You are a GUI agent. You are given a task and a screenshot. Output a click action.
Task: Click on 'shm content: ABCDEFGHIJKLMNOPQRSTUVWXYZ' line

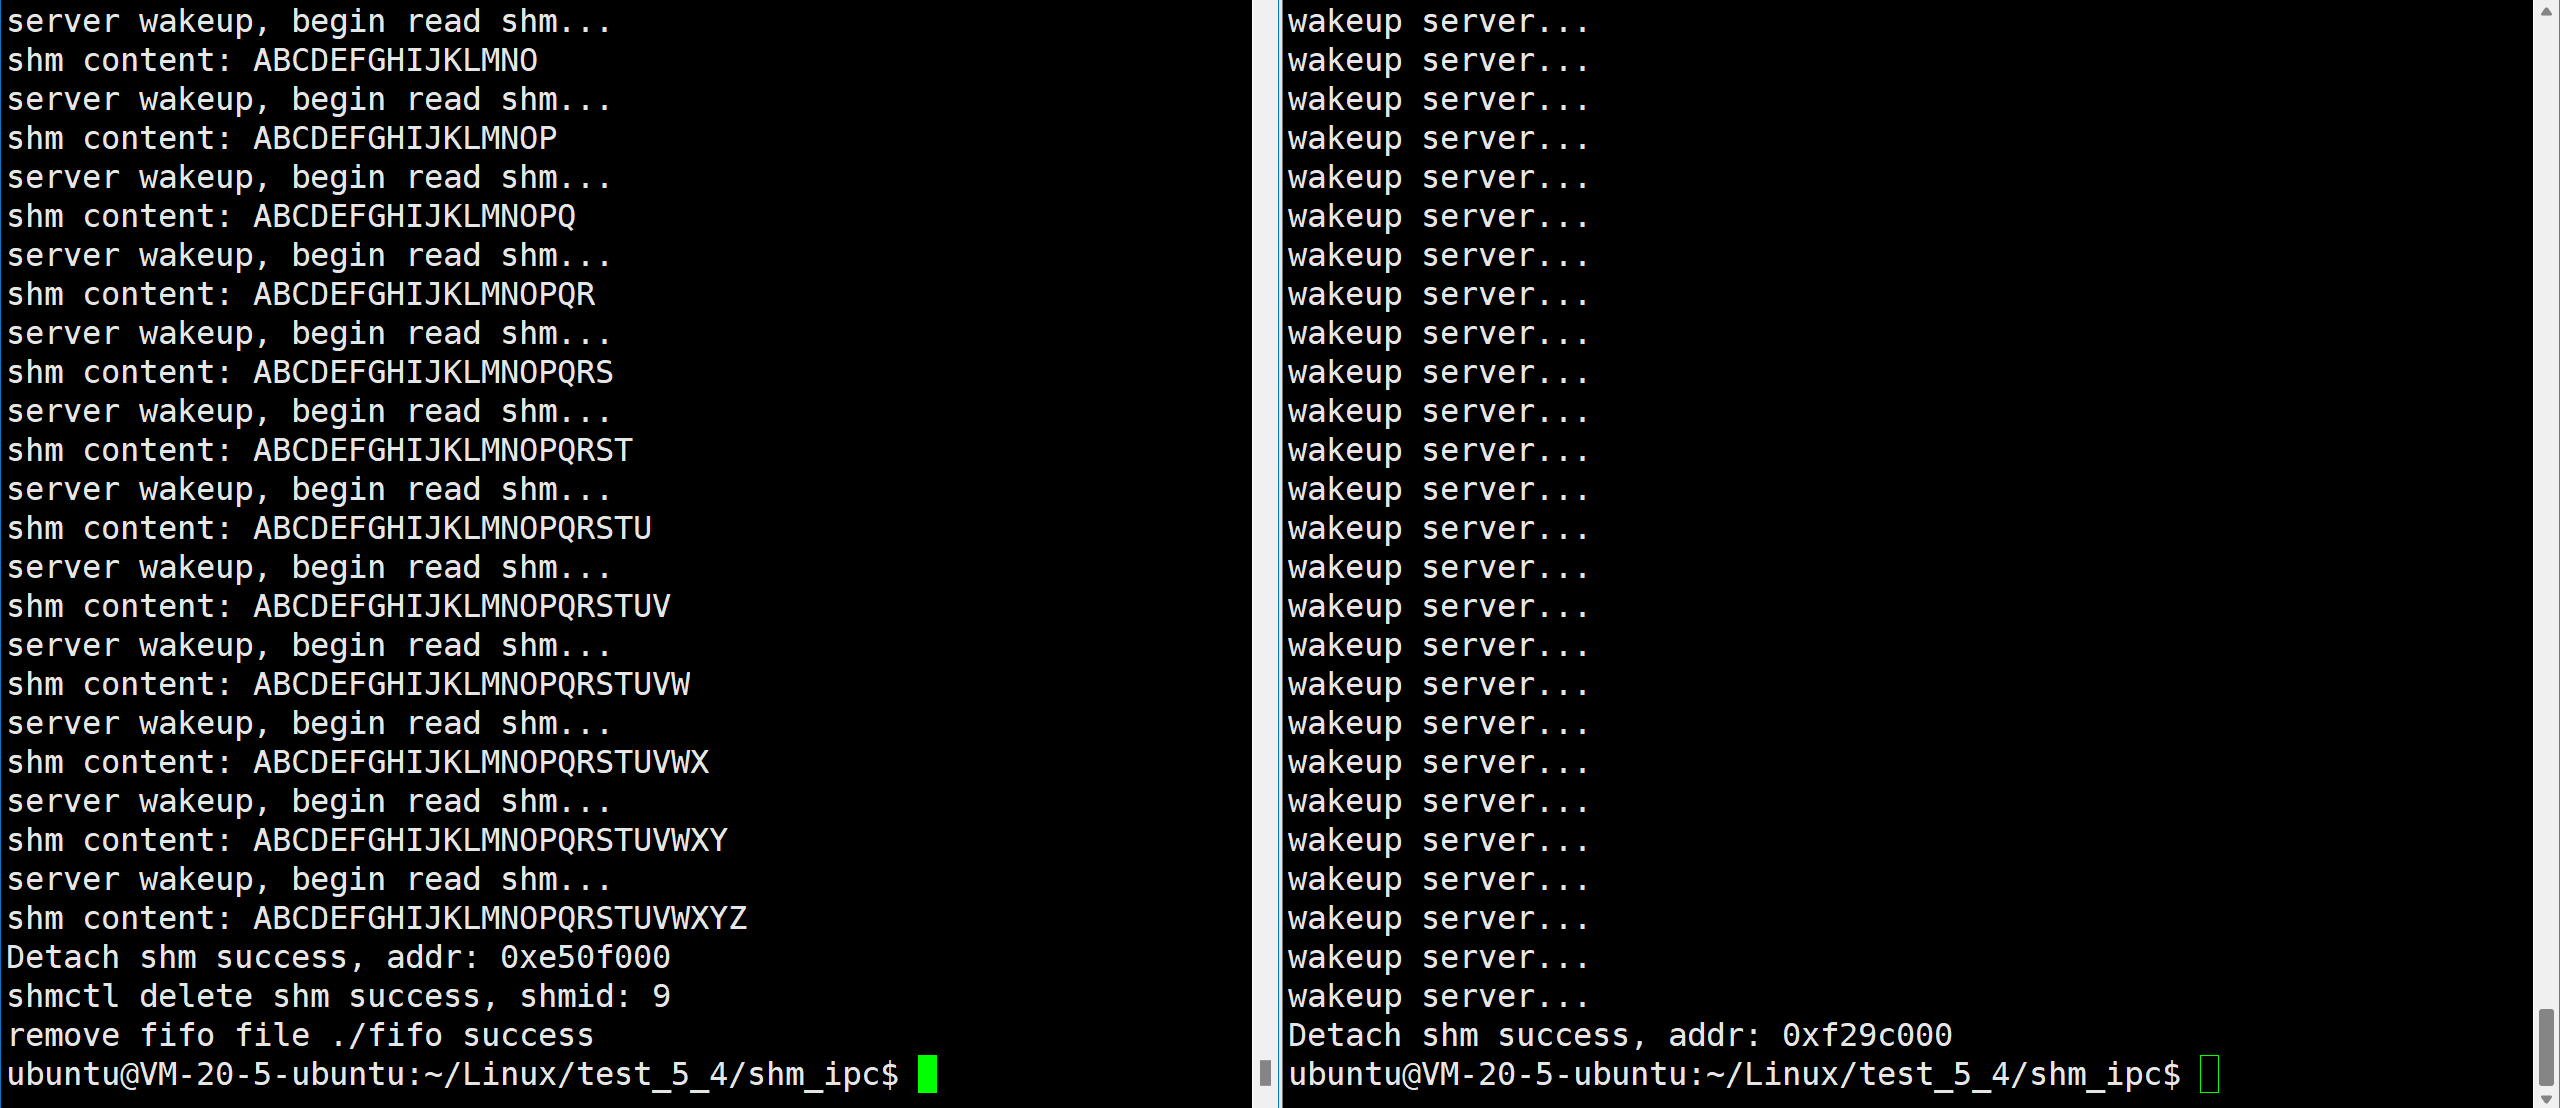pyautogui.click(x=377, y=917)
